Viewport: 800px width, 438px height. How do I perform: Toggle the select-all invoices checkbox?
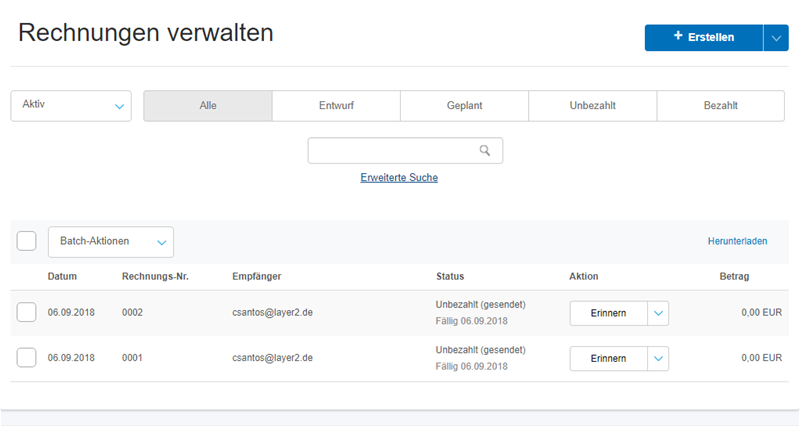[x=27, y=241]
